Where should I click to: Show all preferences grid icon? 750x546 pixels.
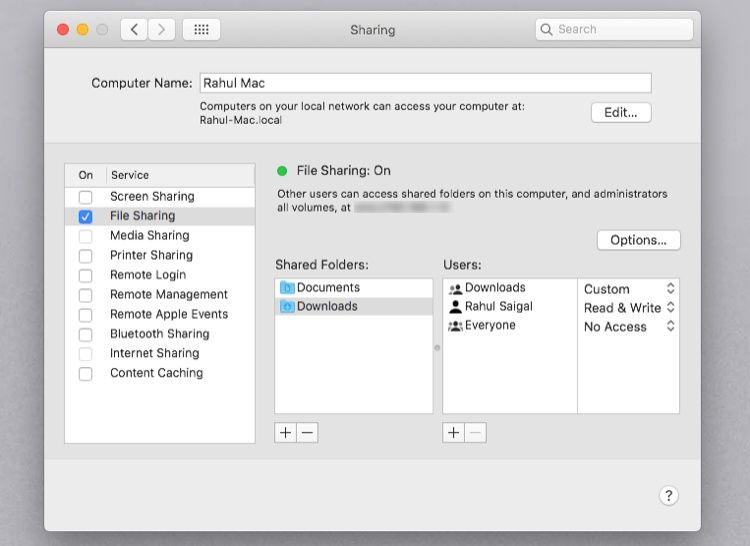(201, 30)
